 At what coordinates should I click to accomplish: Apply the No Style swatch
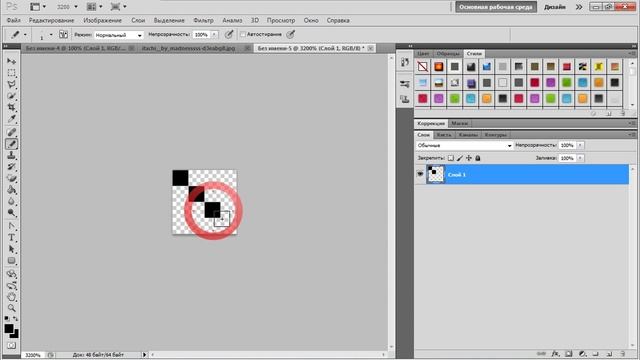422,67
